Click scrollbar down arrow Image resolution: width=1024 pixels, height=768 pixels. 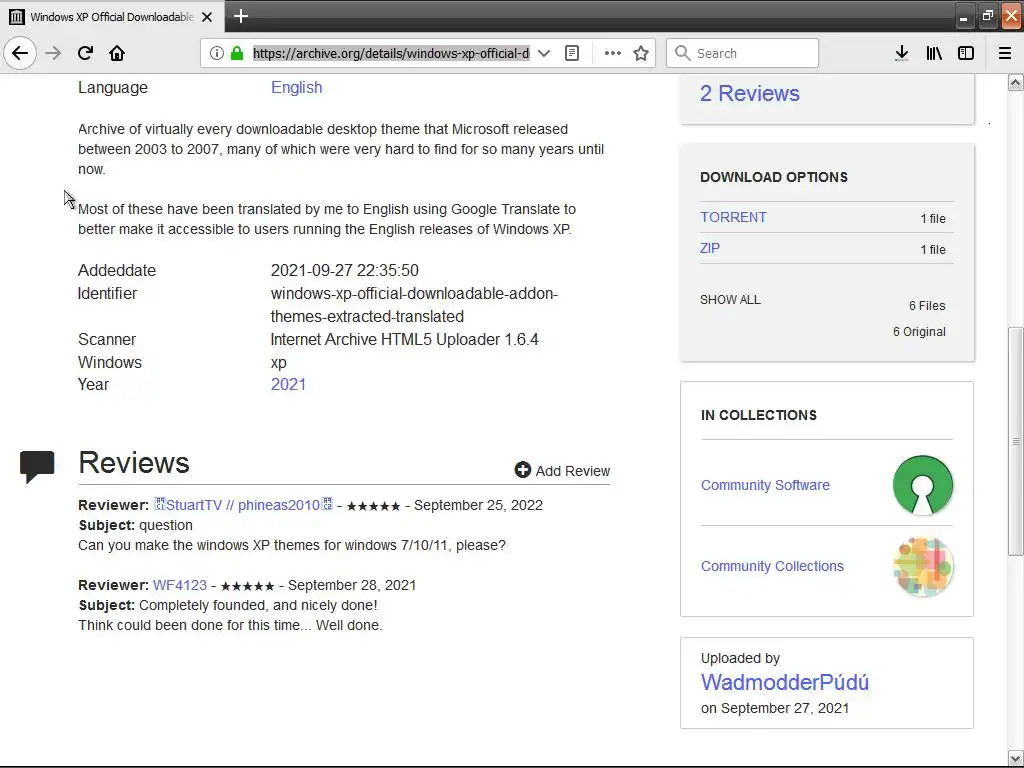[x=1016, y=758]
